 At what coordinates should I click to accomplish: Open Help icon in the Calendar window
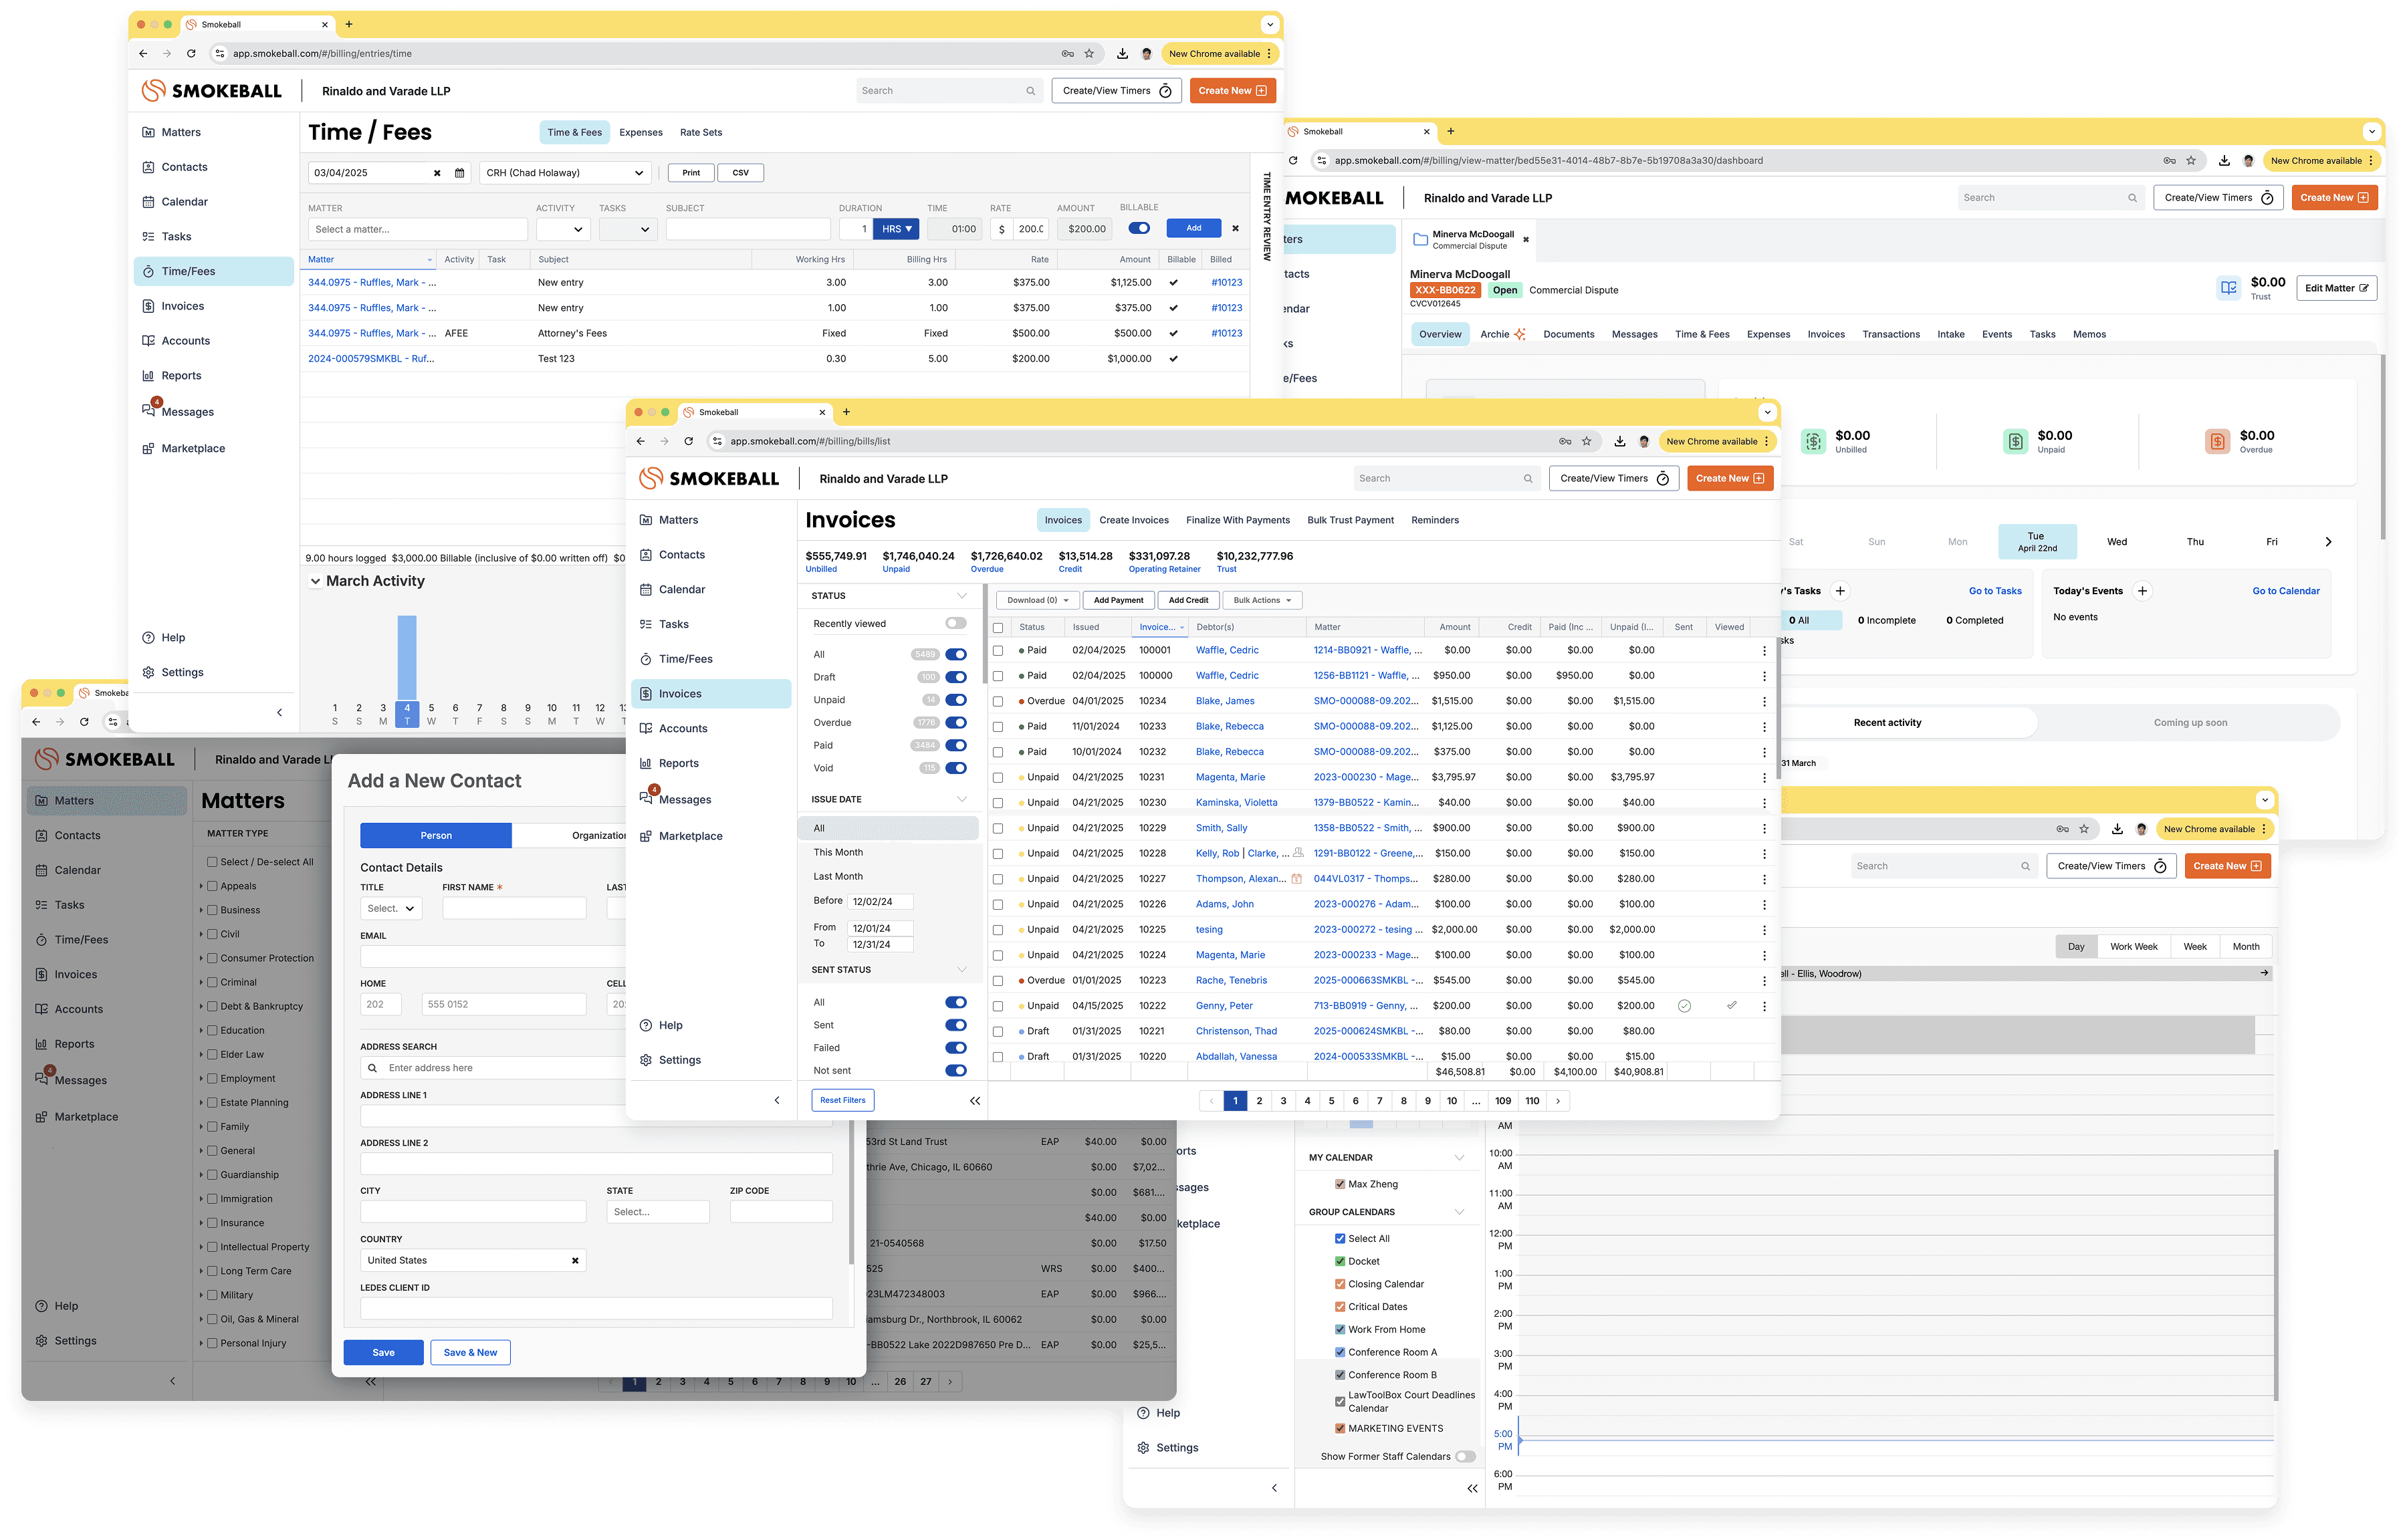coord(1144,1412)
